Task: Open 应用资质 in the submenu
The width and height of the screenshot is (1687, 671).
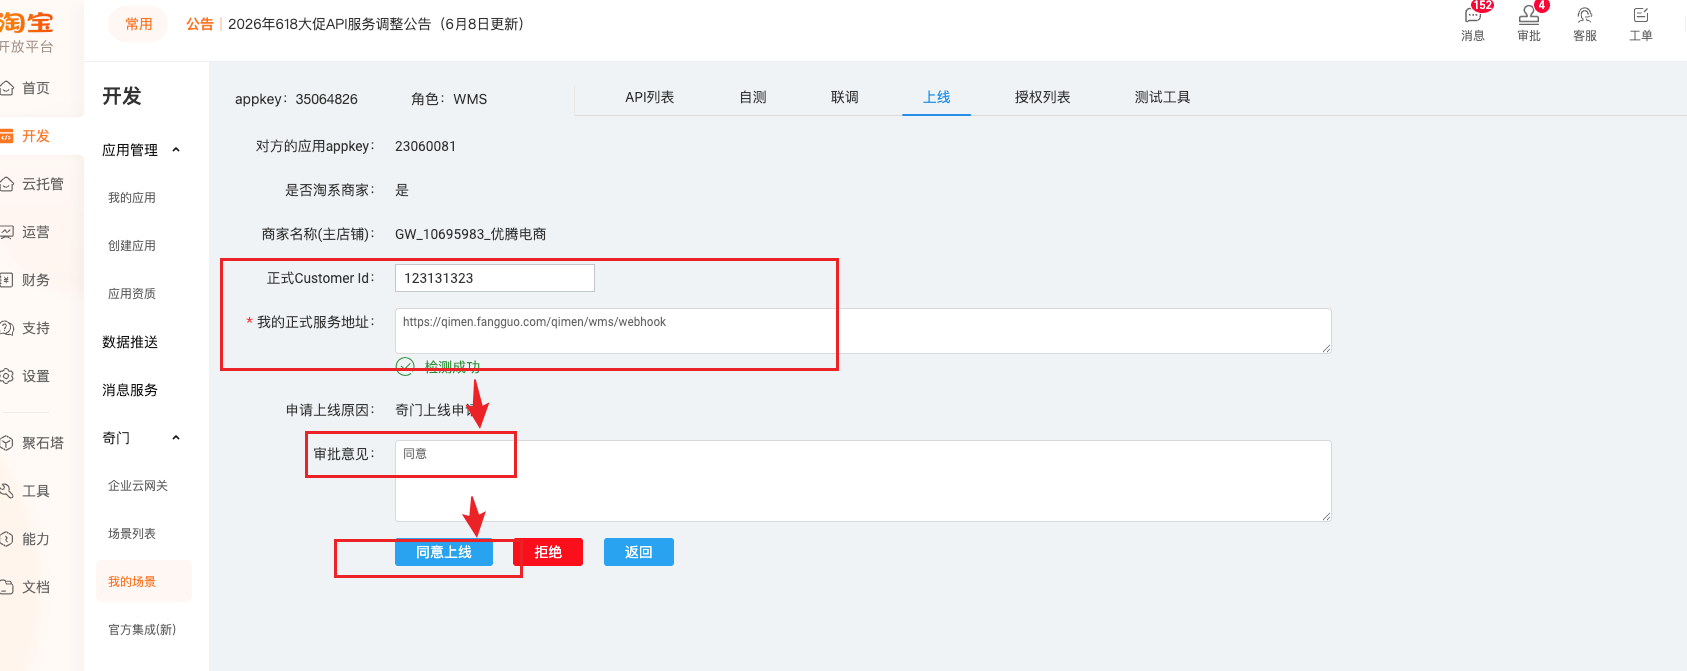Action: (x=132, y=294)
